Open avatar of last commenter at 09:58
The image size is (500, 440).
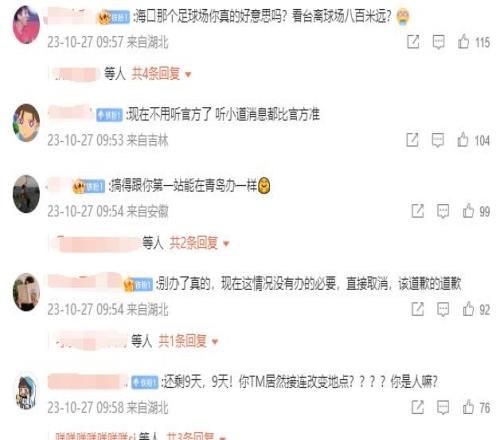[26, 392]
